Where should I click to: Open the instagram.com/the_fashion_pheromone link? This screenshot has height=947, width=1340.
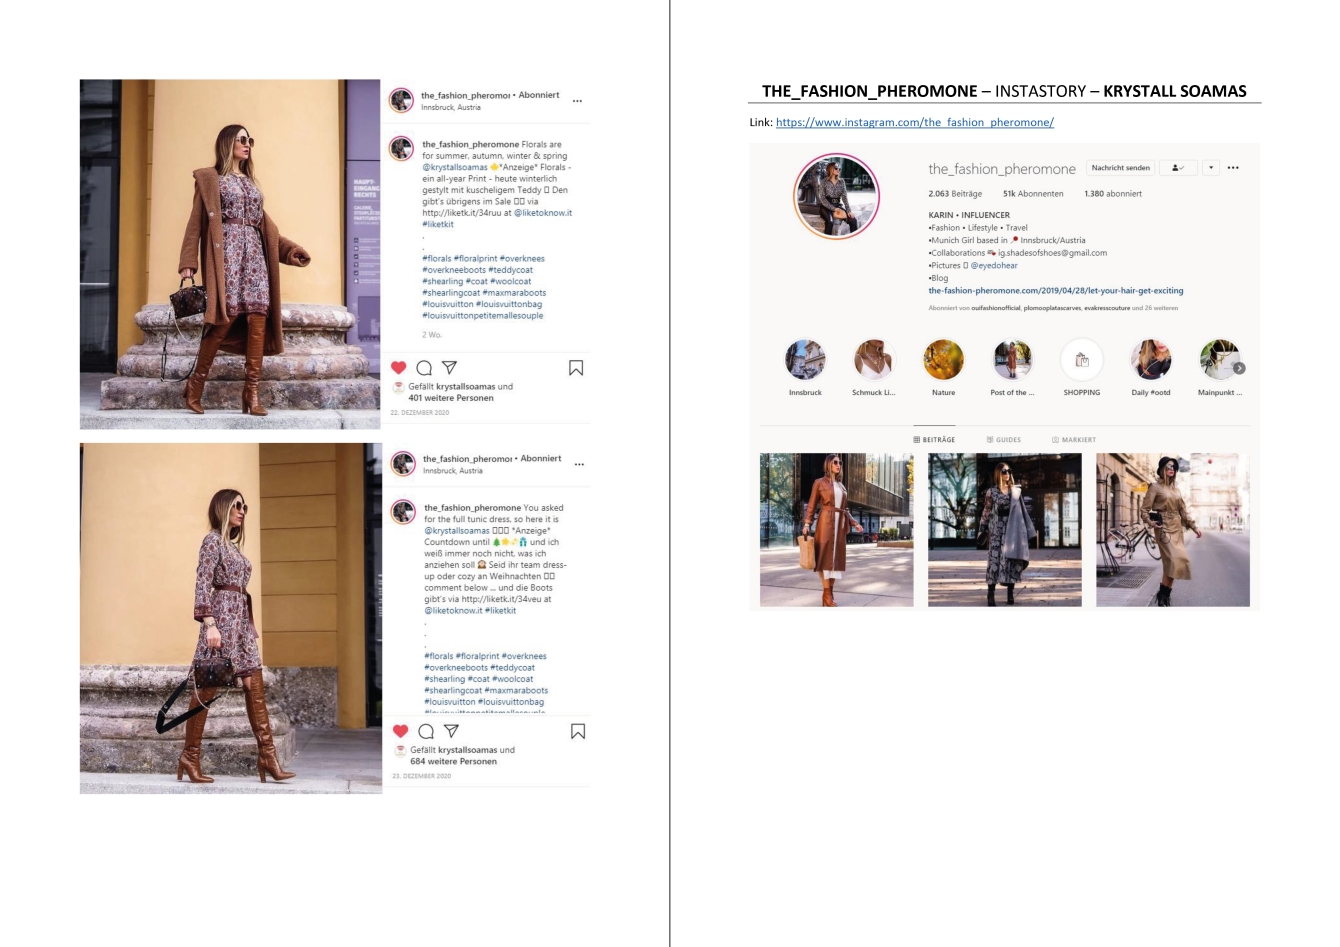[914, 122]
